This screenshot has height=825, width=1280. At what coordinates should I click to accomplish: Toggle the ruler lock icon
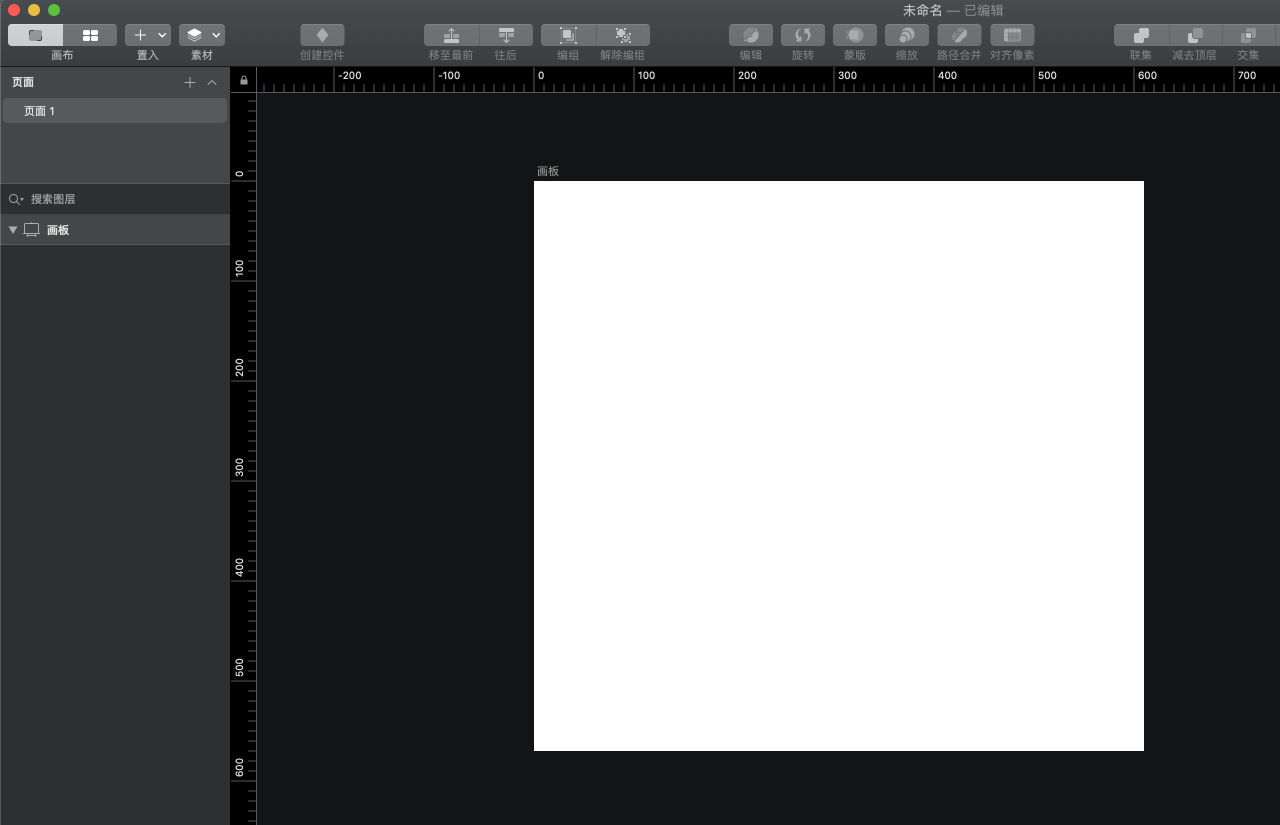tap(243, 80)
